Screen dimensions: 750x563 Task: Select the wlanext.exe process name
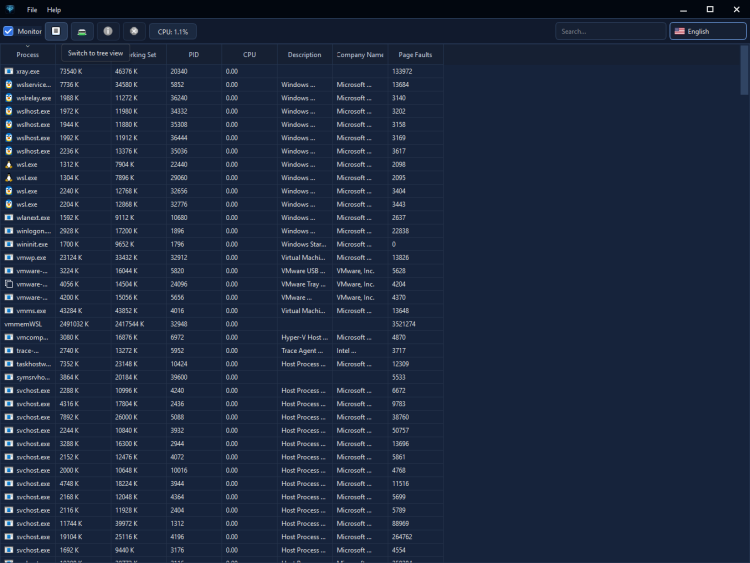point(33,218)
